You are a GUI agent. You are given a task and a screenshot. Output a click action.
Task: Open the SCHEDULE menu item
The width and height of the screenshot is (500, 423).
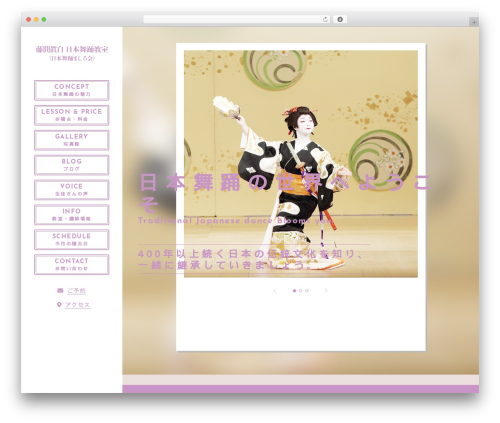[71, 240]
